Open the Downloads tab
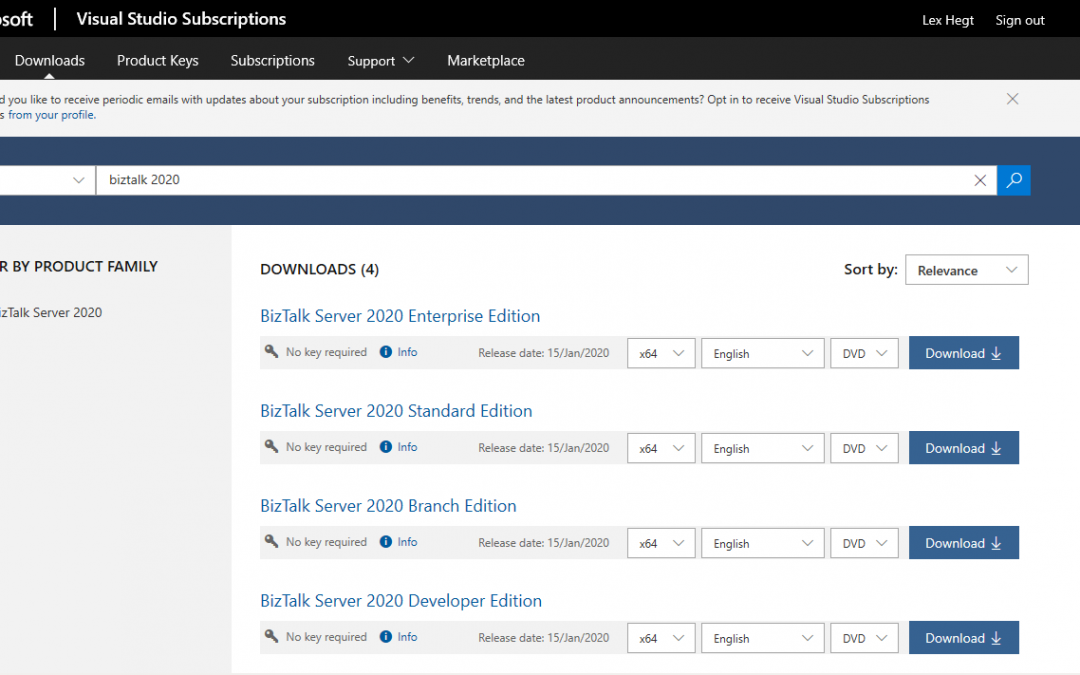 [x=50, y=61]
